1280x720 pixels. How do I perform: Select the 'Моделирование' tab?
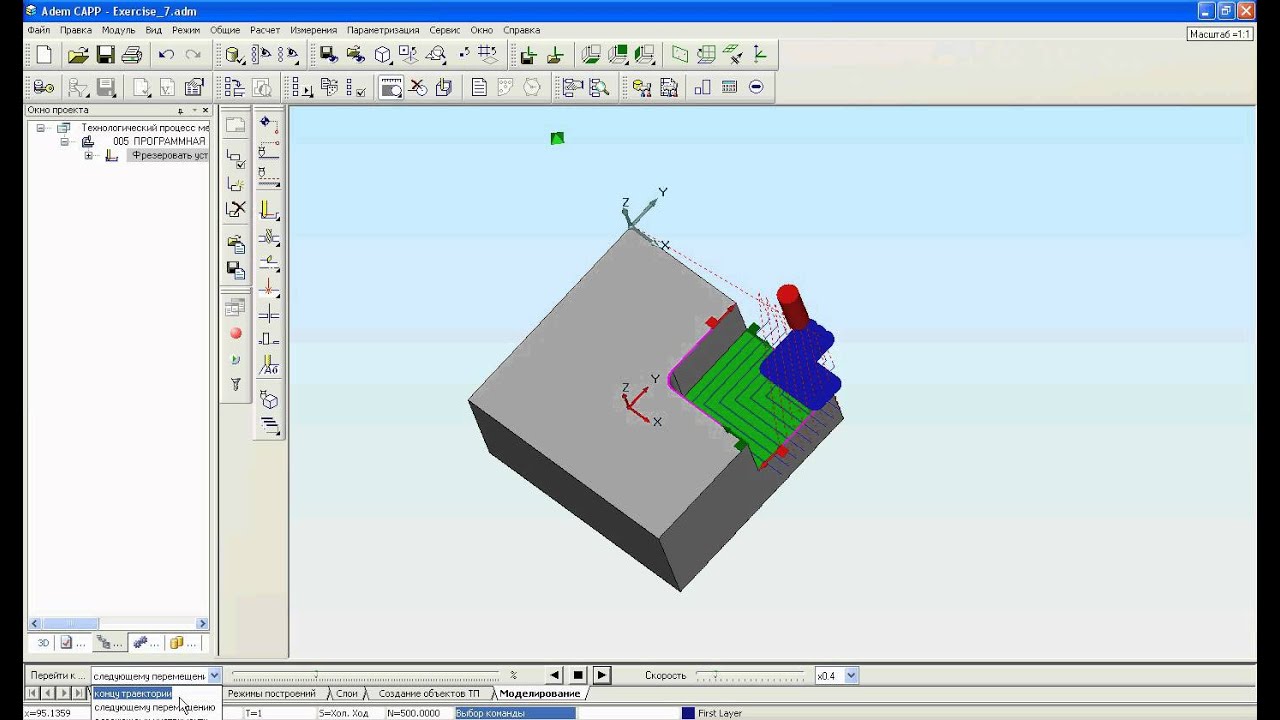[540, 693]
